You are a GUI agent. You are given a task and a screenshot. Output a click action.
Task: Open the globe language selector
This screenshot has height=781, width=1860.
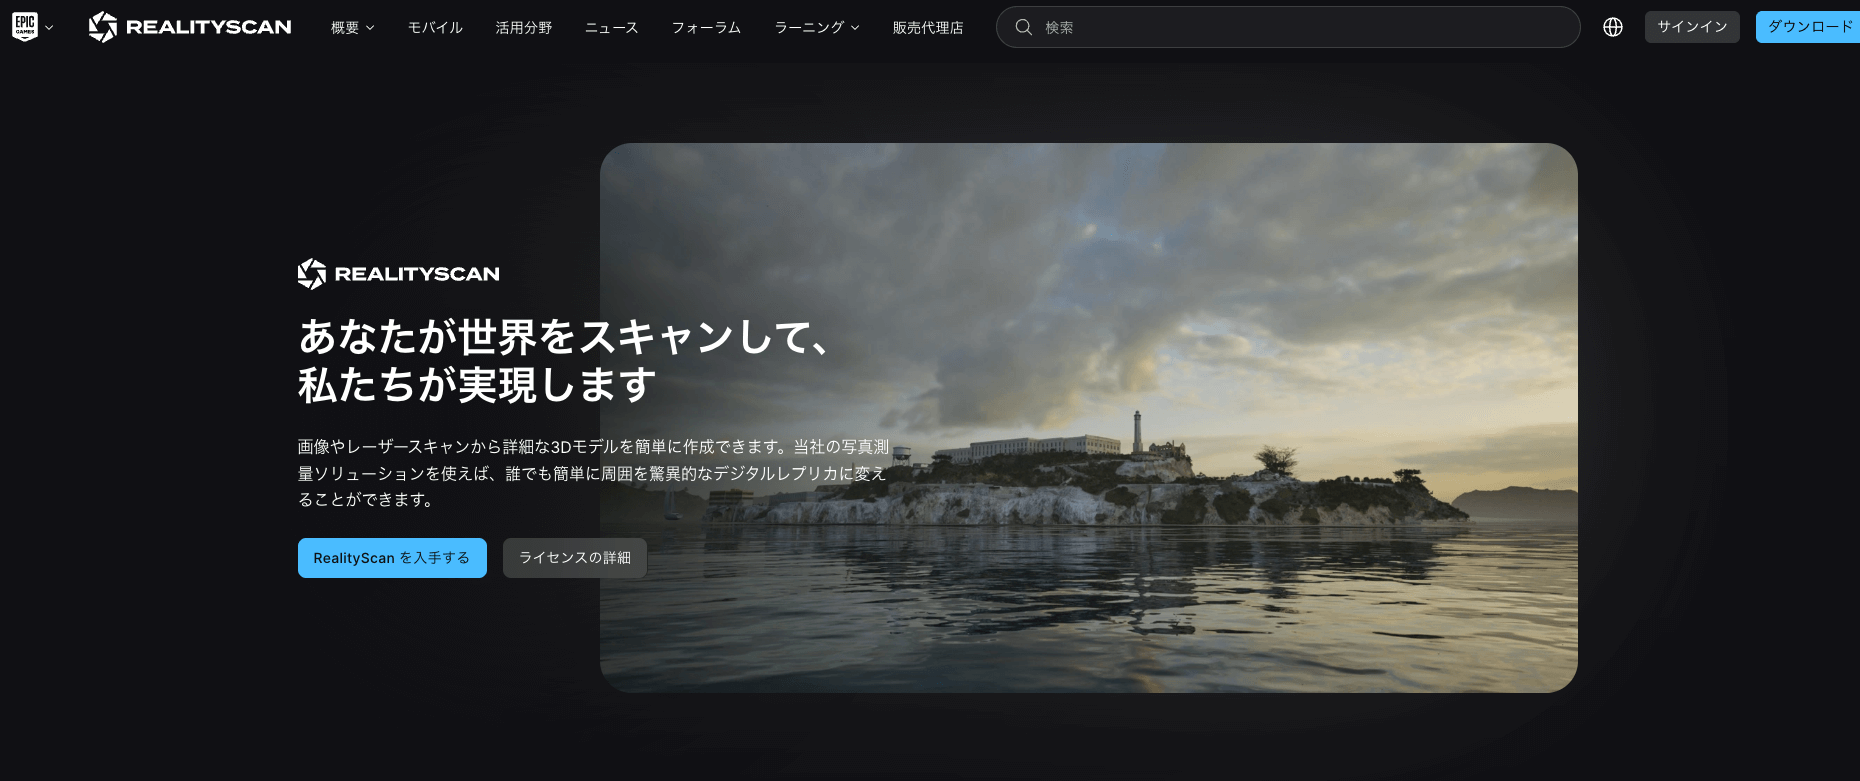(x=1613, y=27)
